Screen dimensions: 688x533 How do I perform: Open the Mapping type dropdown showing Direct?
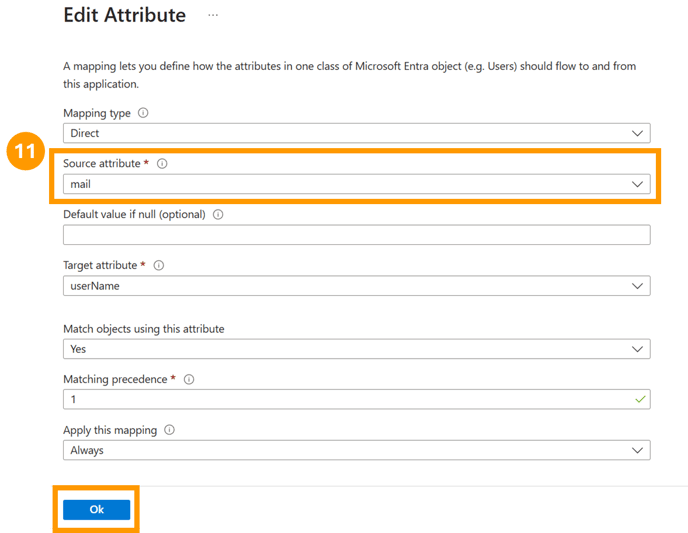(357, 133)
